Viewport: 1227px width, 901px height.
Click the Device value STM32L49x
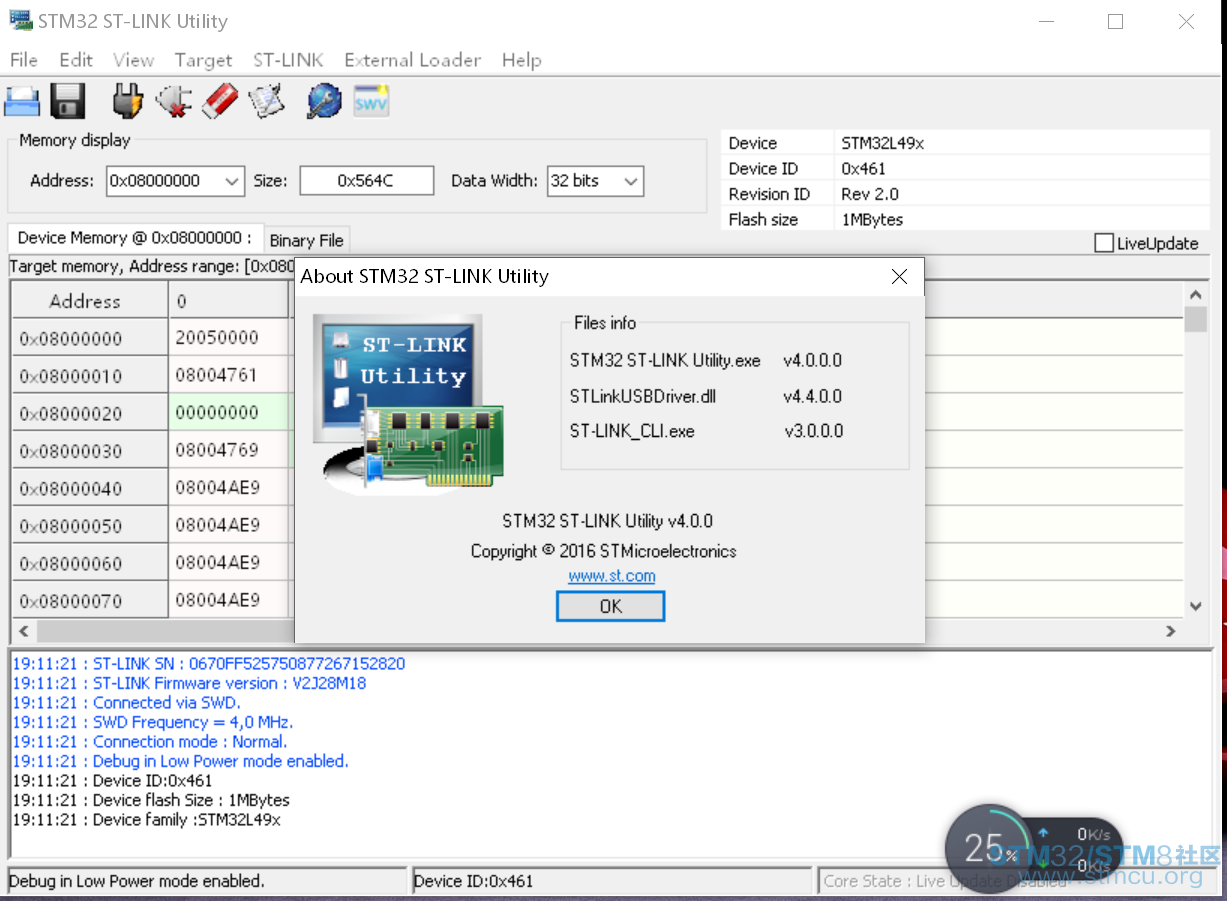[883, 143]
